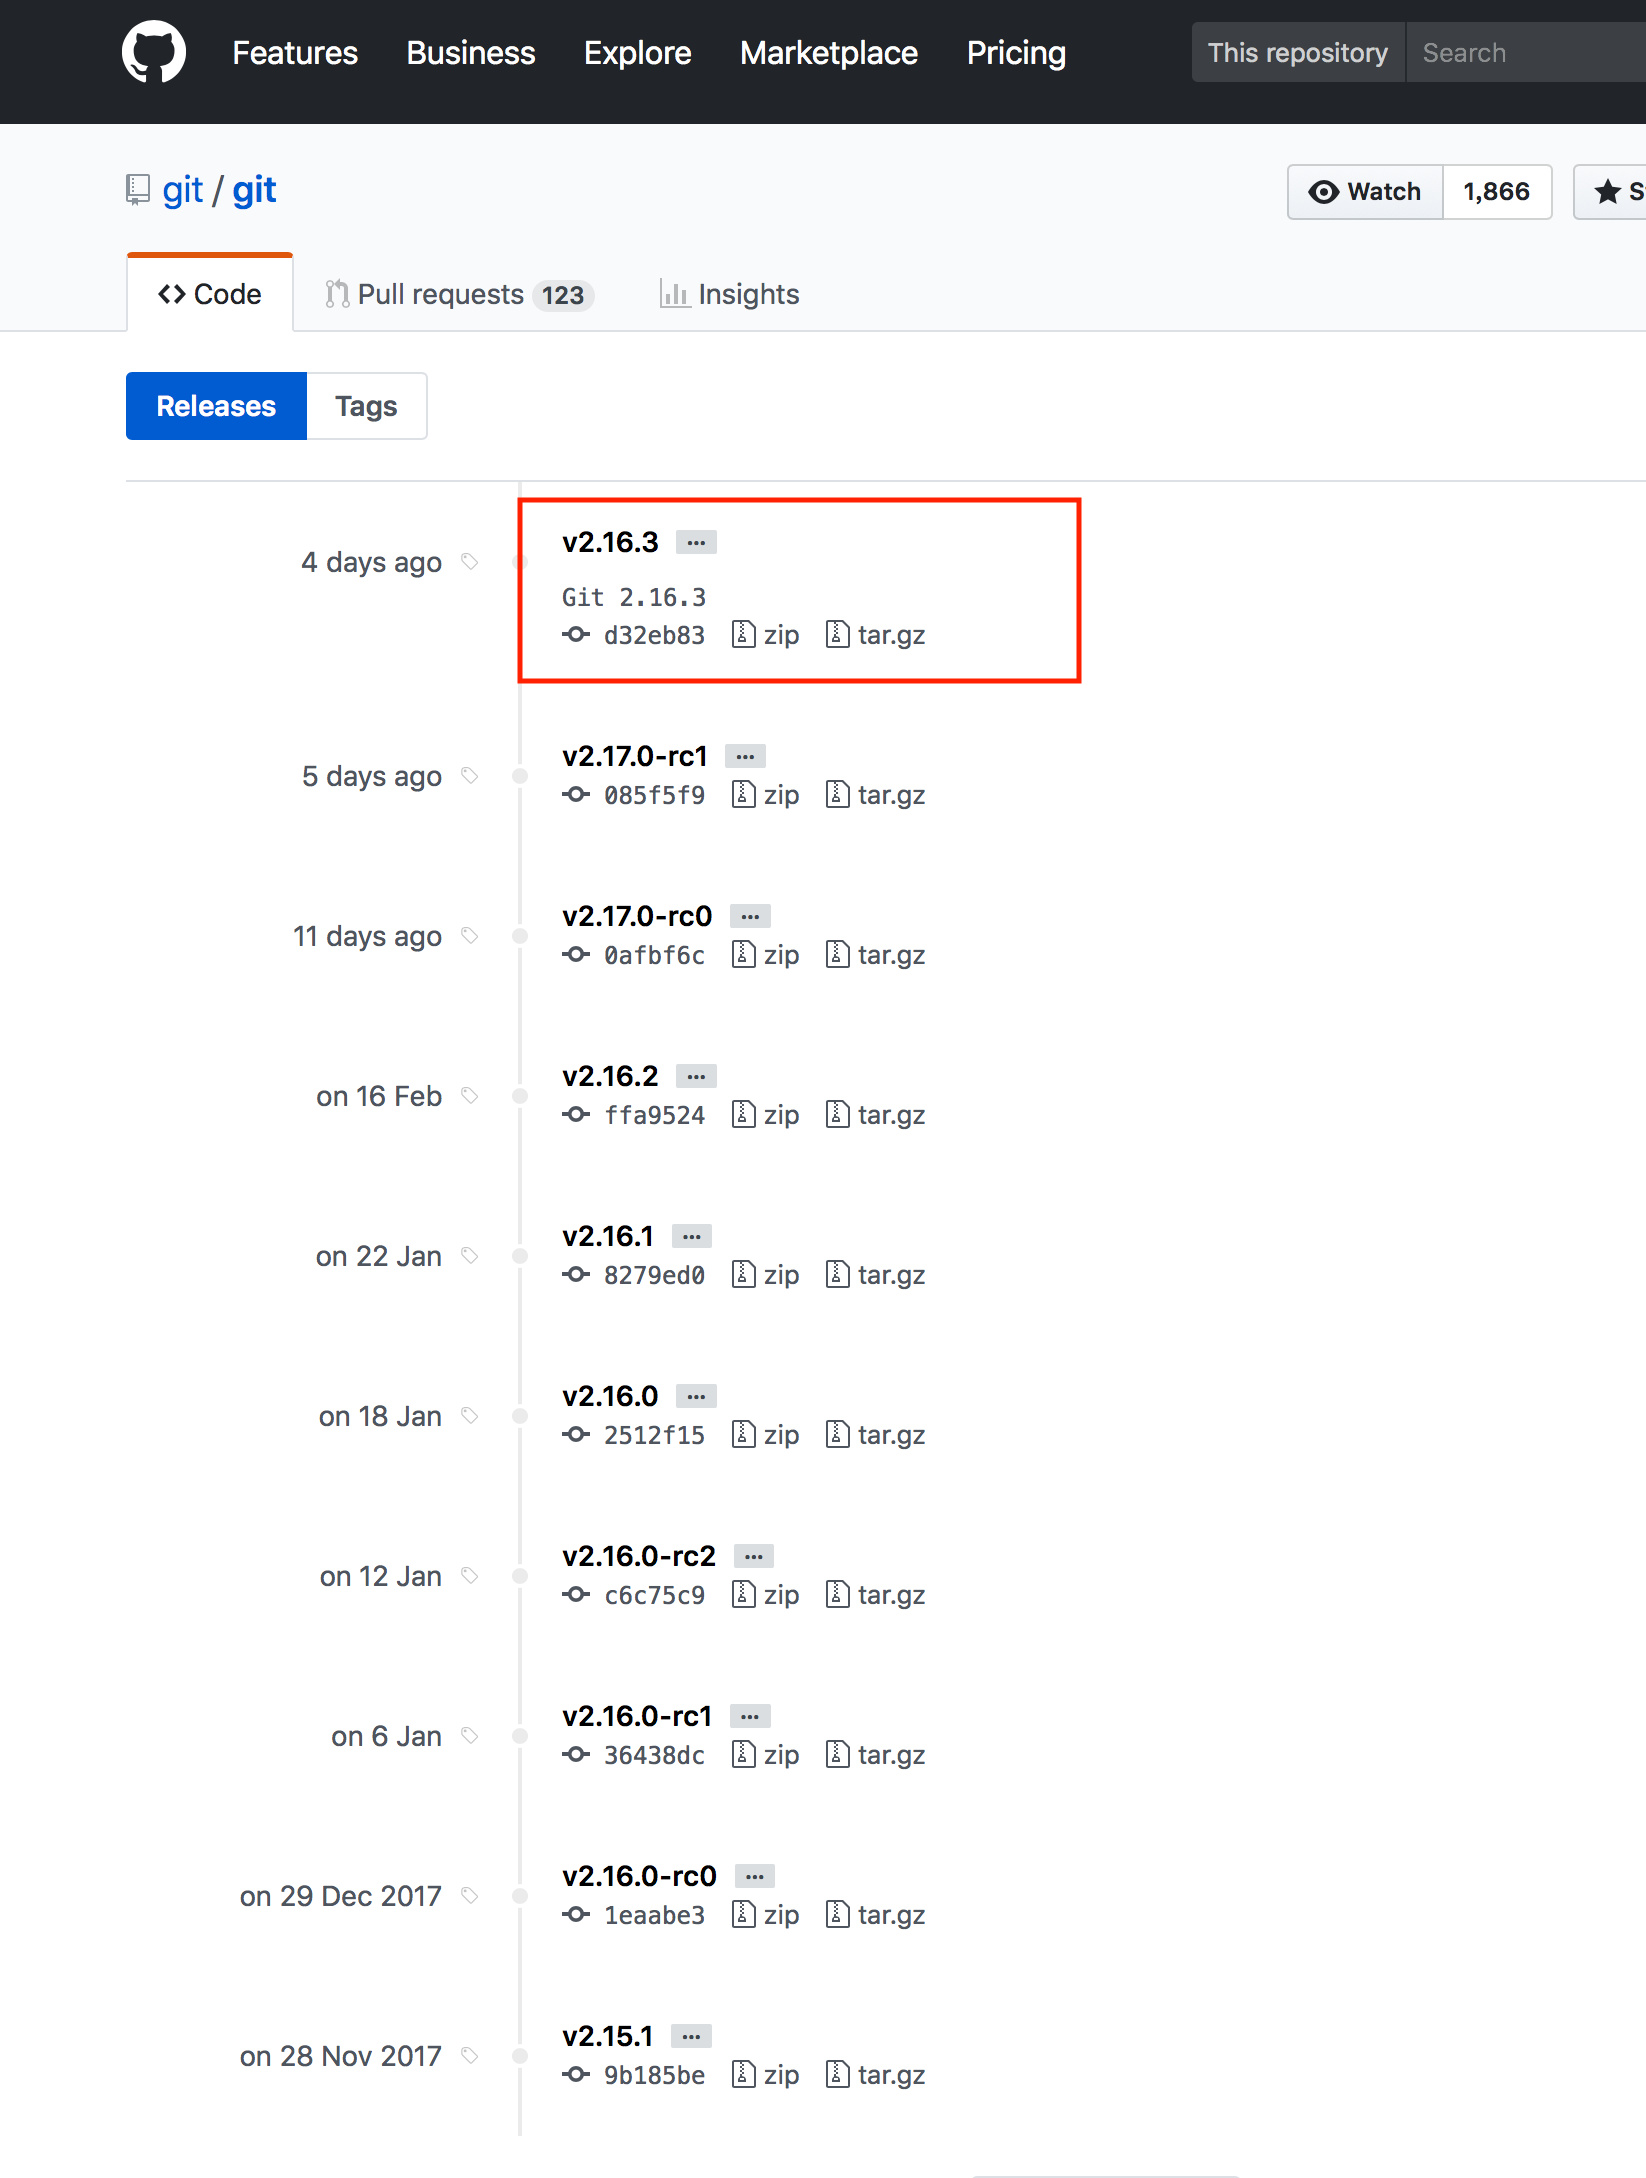Download the v2.16.3 zip archive
The height and width of the screenshot is (2178, 1646).
coord(766,635)
